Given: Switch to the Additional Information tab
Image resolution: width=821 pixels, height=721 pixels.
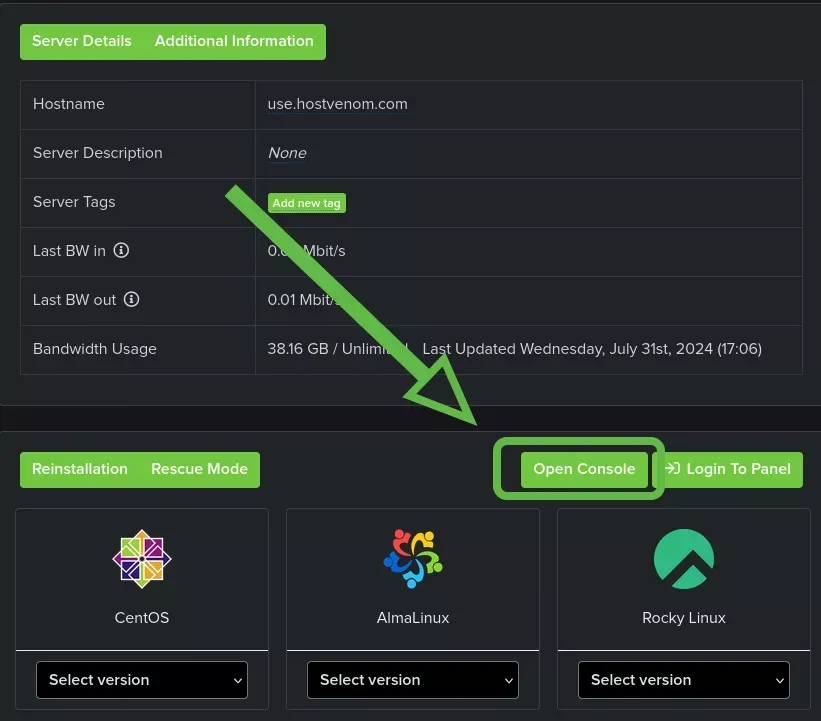Looking at the screenshot, I should point(234,41).
